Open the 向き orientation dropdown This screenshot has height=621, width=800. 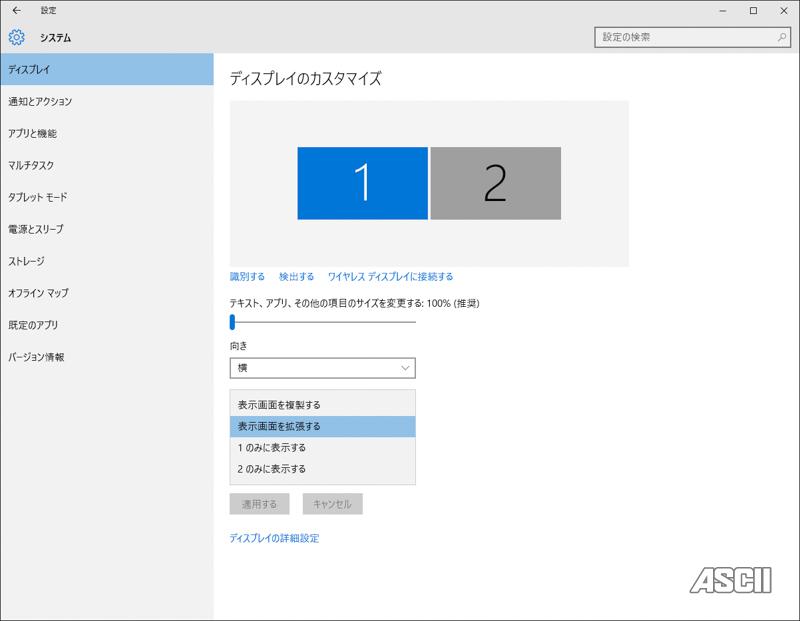322,368
